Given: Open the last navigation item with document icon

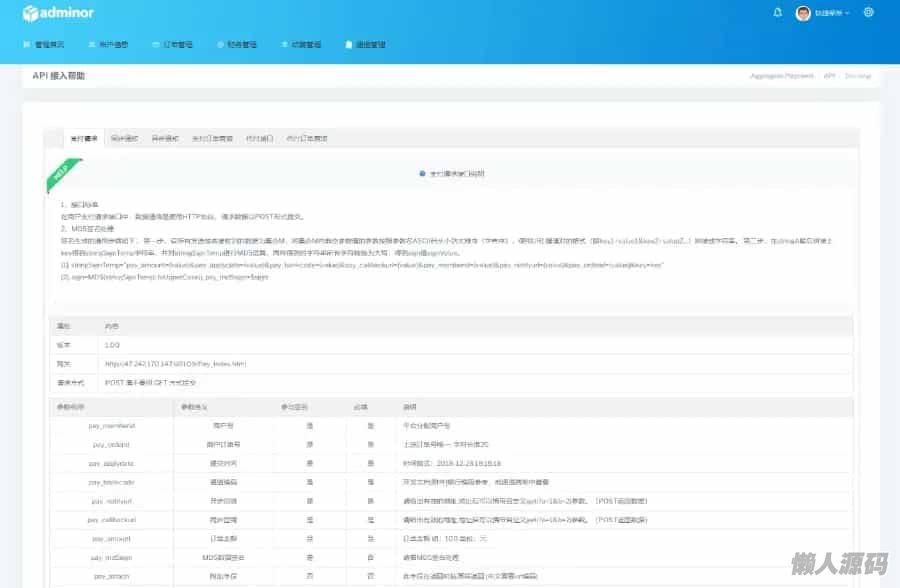Looking at the screenshot, I should click(x=366, y=44).
